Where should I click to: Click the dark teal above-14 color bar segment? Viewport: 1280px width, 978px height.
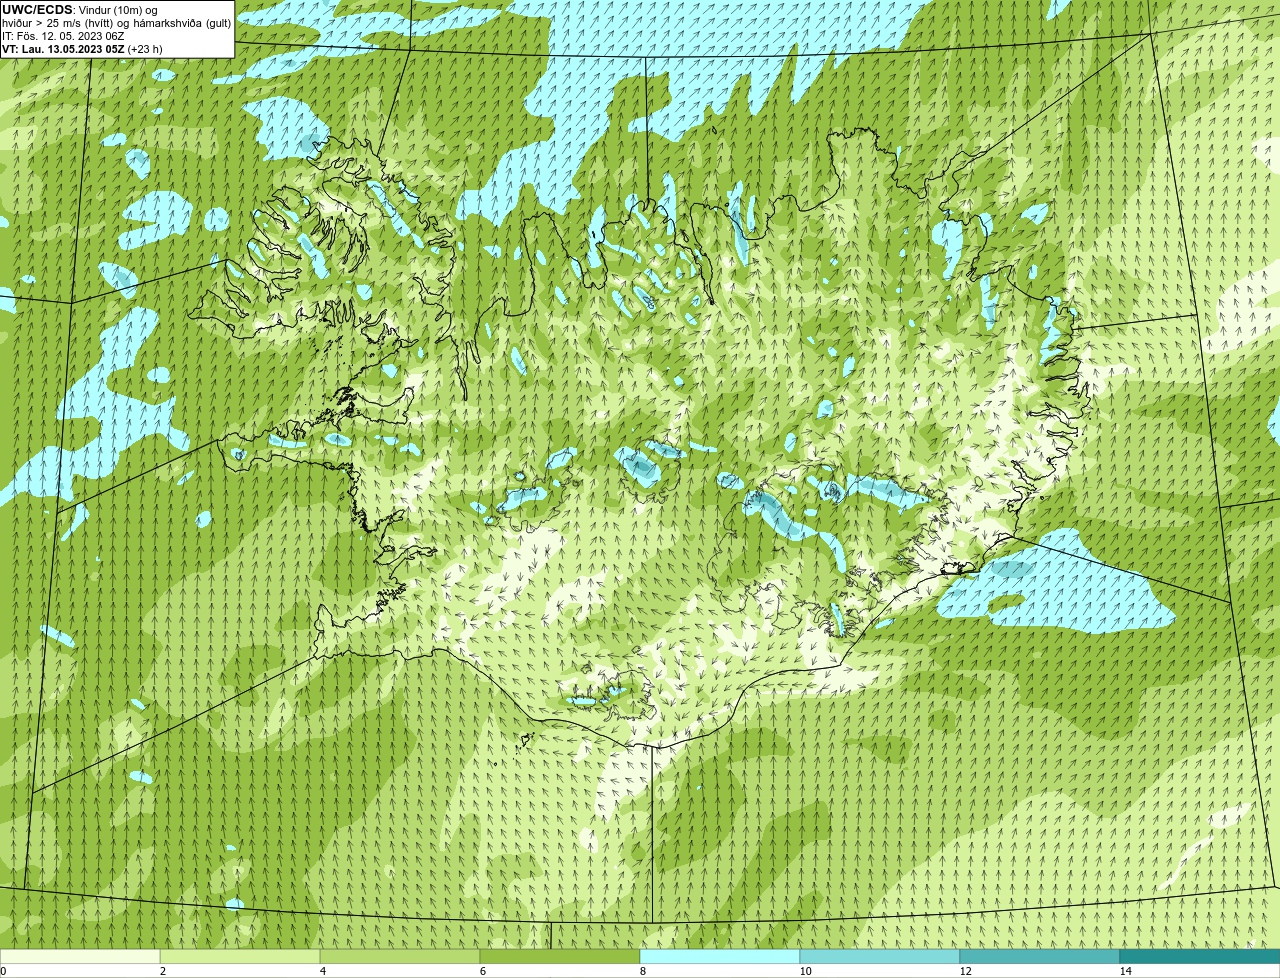(1200, 956)
